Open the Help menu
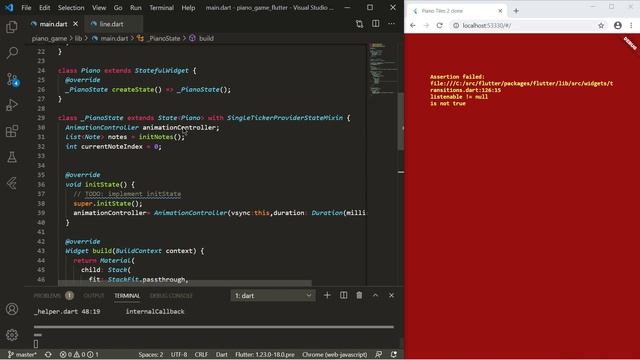640x360 pixels. [188, 8]
